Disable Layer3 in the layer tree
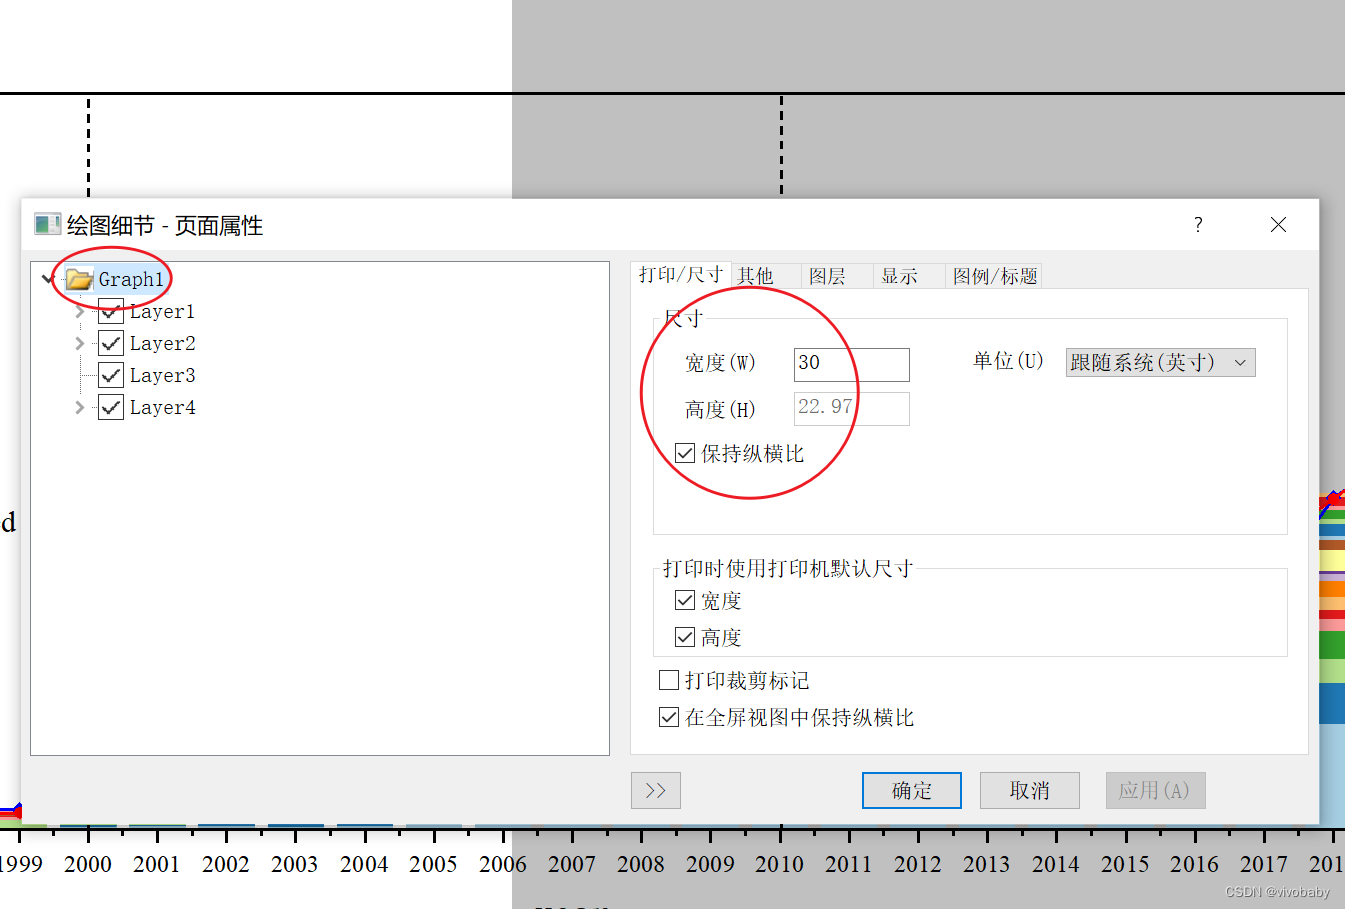Viewport: 1345px width, 909px height. click(110, 375)
